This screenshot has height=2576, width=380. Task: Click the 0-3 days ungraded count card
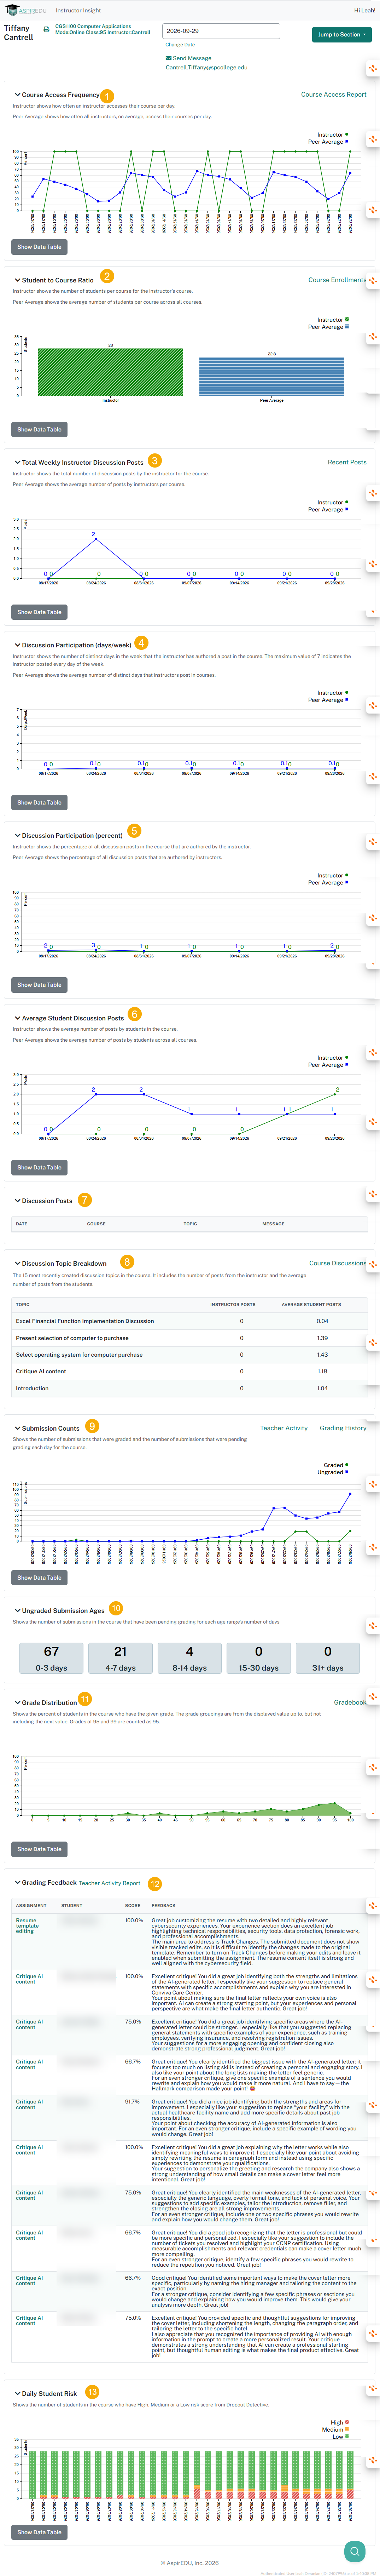[x=51, y=1658]
